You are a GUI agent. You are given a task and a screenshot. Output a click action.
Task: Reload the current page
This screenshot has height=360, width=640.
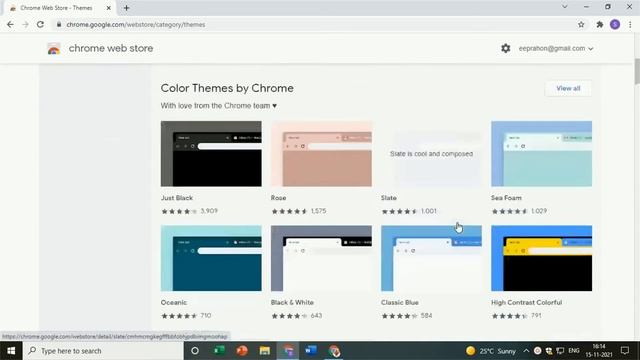[40, 24]
